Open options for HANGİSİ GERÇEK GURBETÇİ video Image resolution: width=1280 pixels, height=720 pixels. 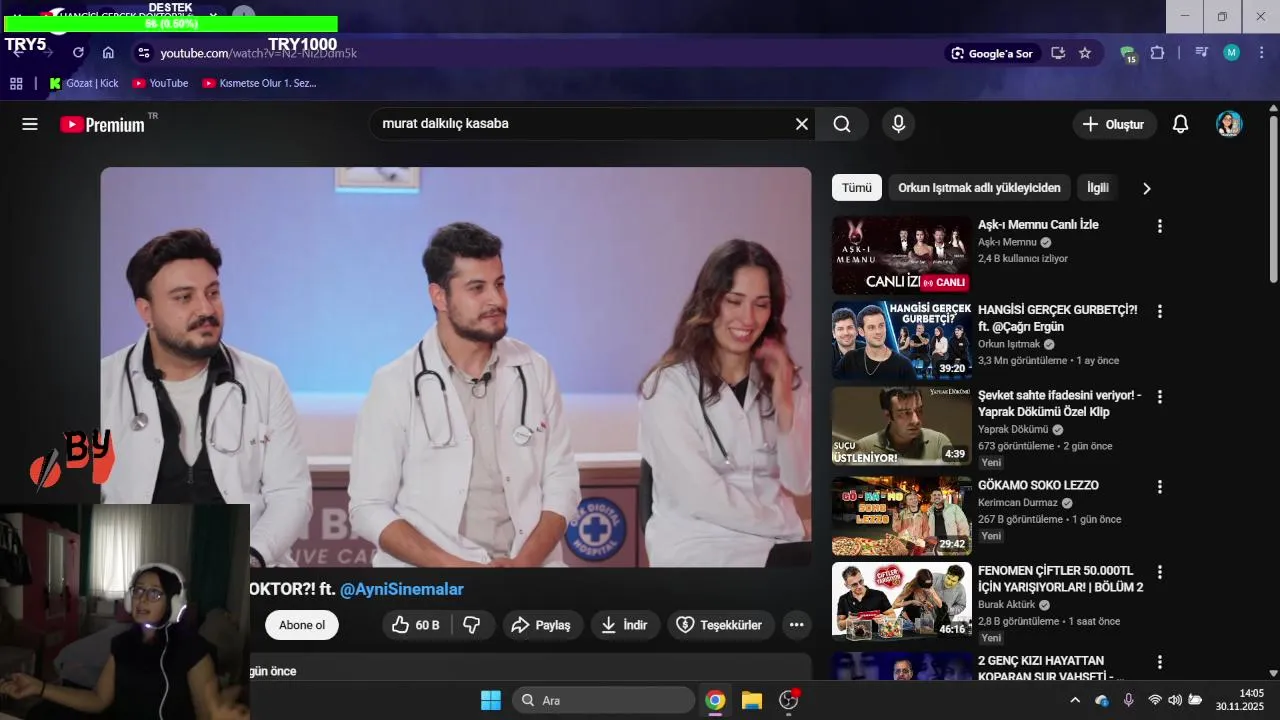point(1160,312)
